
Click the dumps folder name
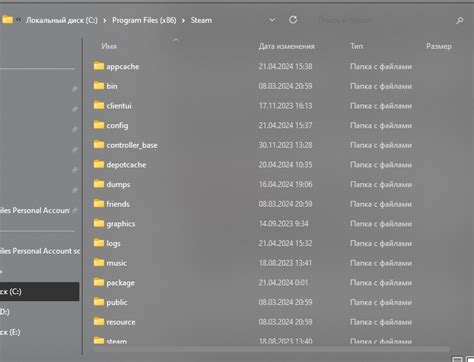(x=118, y=185)
